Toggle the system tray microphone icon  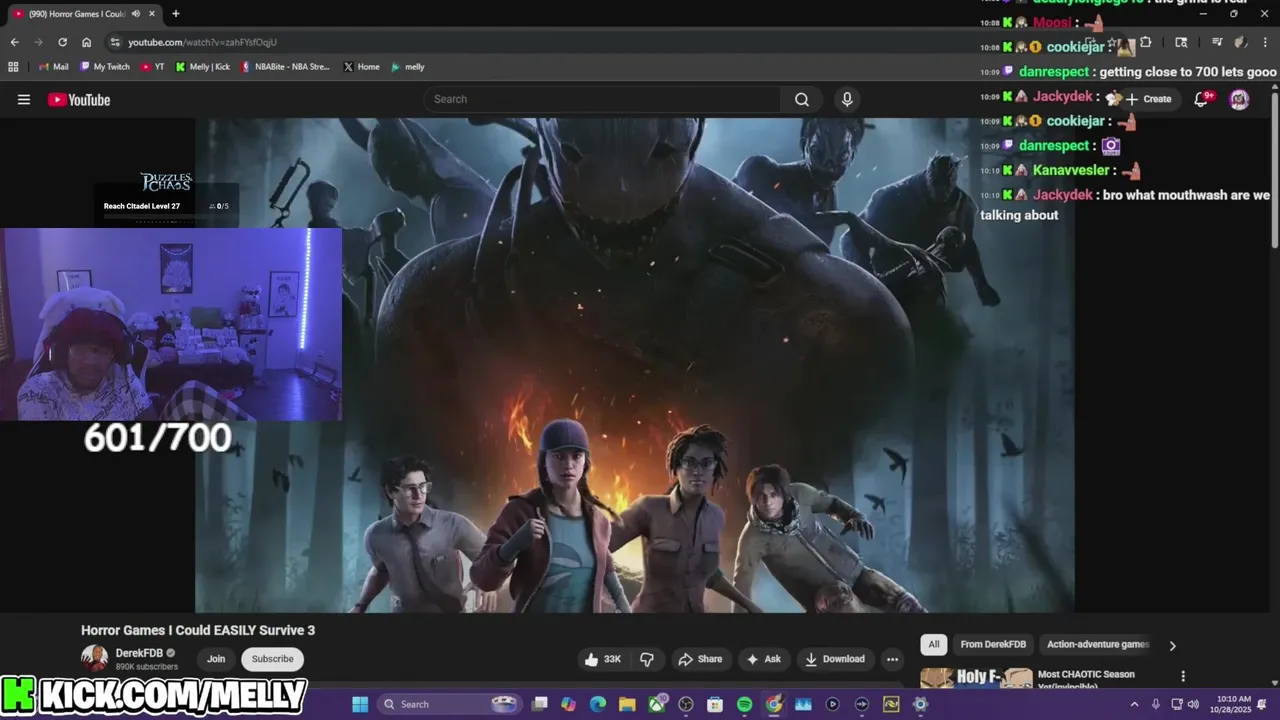(1156, 704)
